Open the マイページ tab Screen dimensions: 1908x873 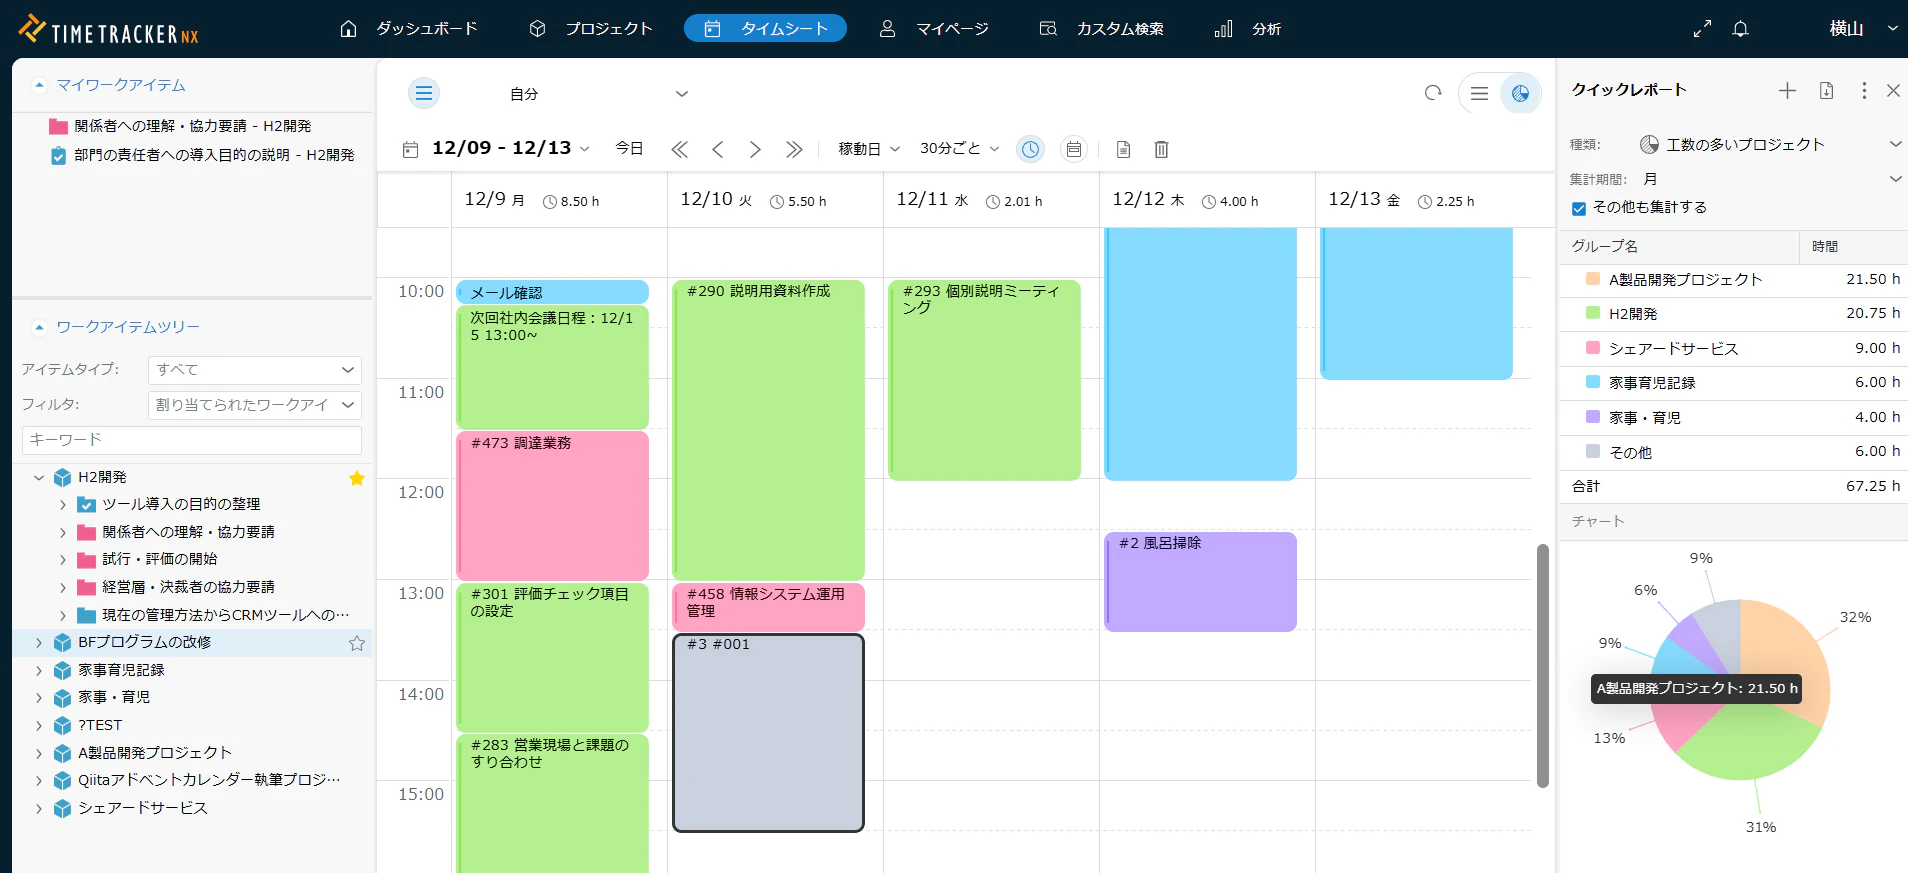(x=934, y=29)
